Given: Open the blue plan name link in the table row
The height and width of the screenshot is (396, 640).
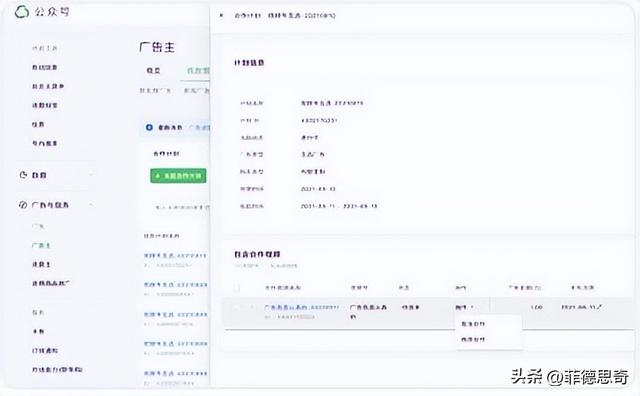Looking at the screenshot, I should point(301,307).
